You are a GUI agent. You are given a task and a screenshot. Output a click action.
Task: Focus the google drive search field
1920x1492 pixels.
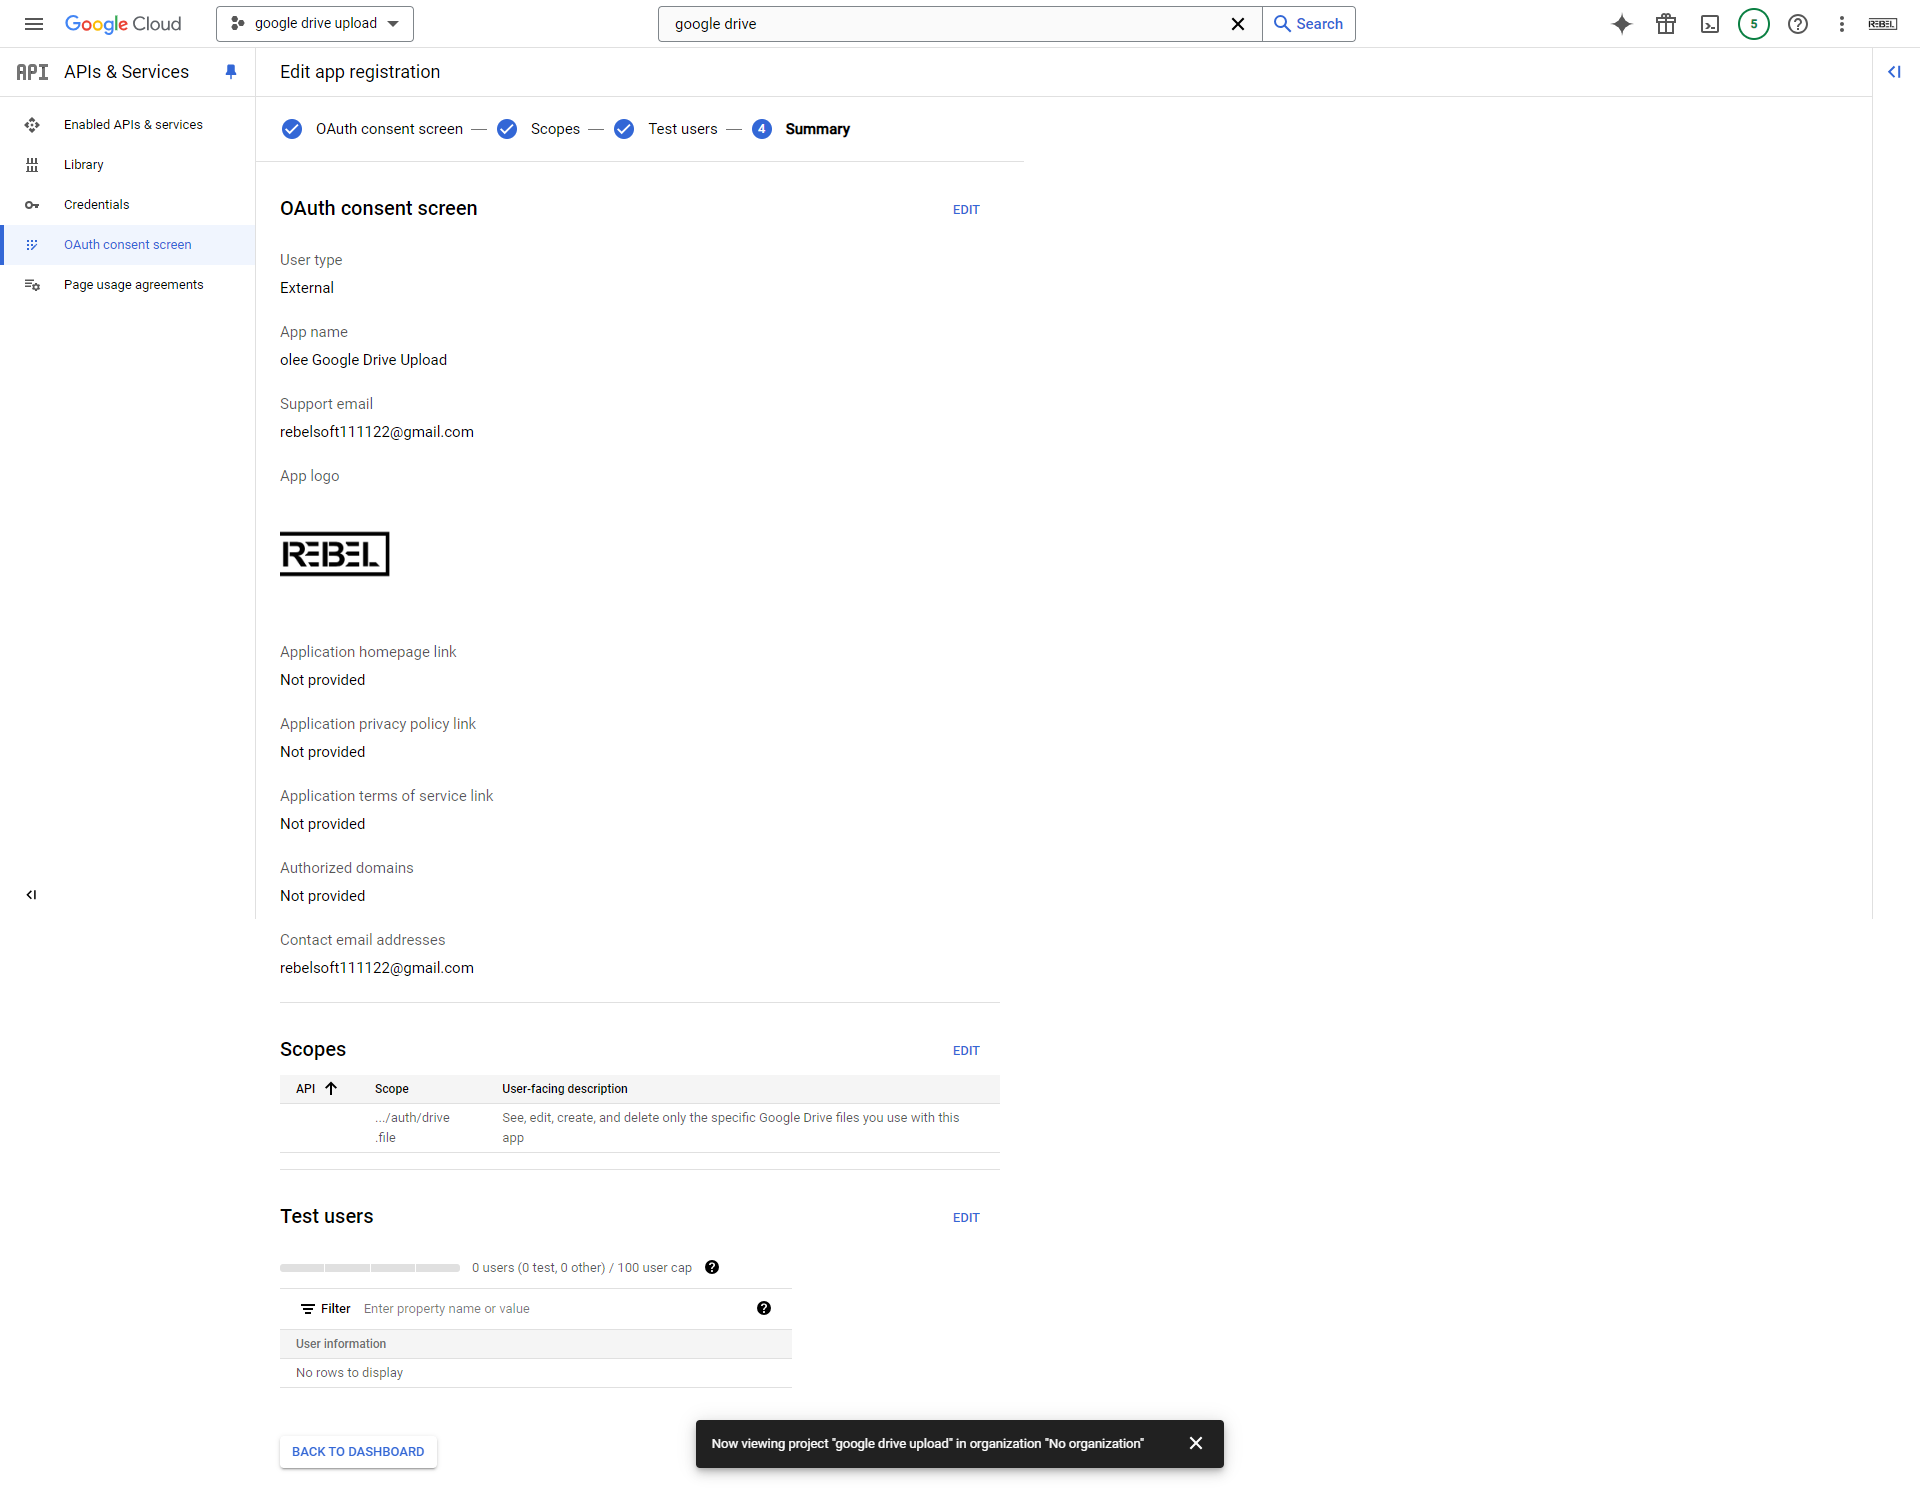tap(945, 24)
